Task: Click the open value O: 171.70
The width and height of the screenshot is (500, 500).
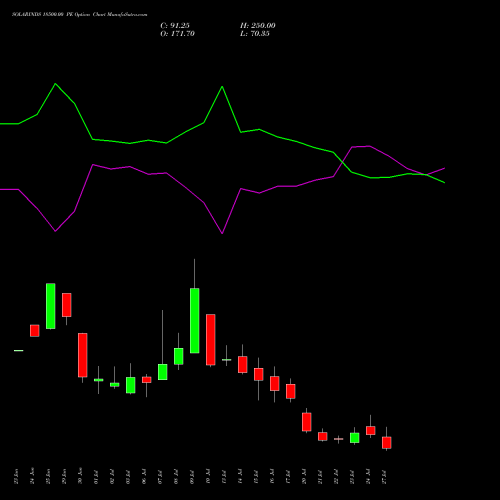Action: tap(177, 34)
